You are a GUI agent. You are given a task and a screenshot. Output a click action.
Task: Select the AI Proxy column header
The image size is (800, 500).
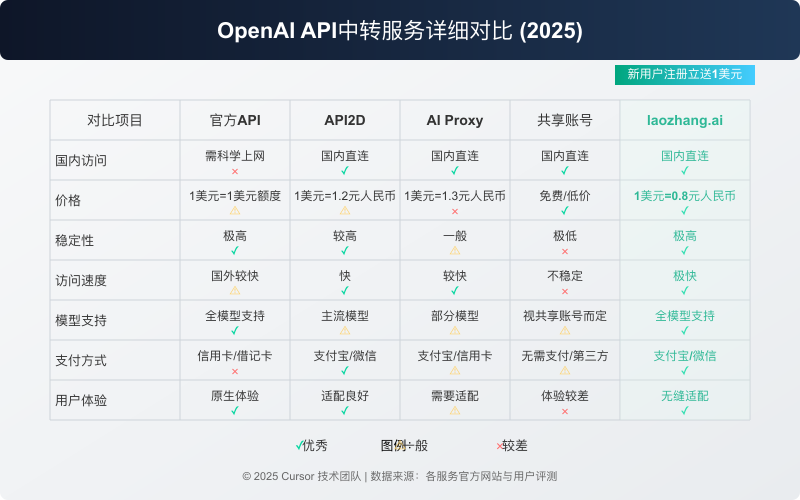[455, 120]
